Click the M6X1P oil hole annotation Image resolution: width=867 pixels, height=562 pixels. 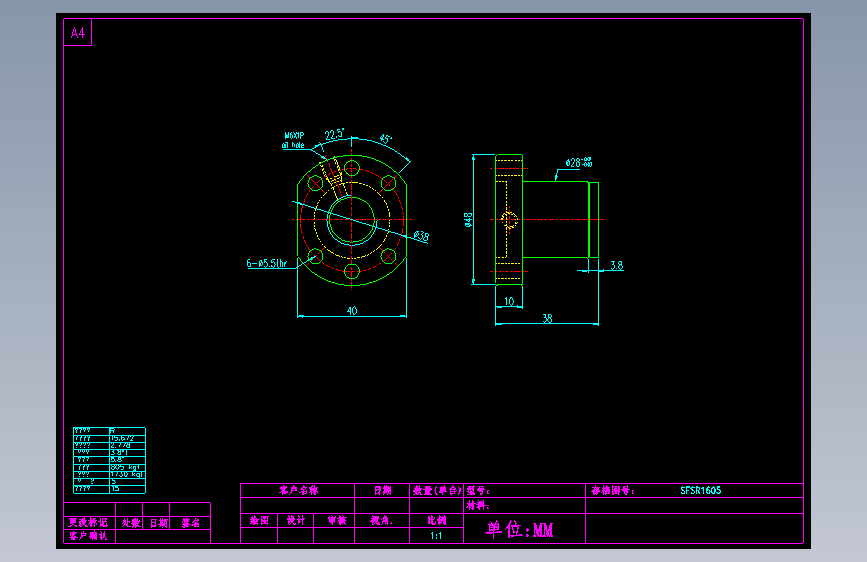294,140
